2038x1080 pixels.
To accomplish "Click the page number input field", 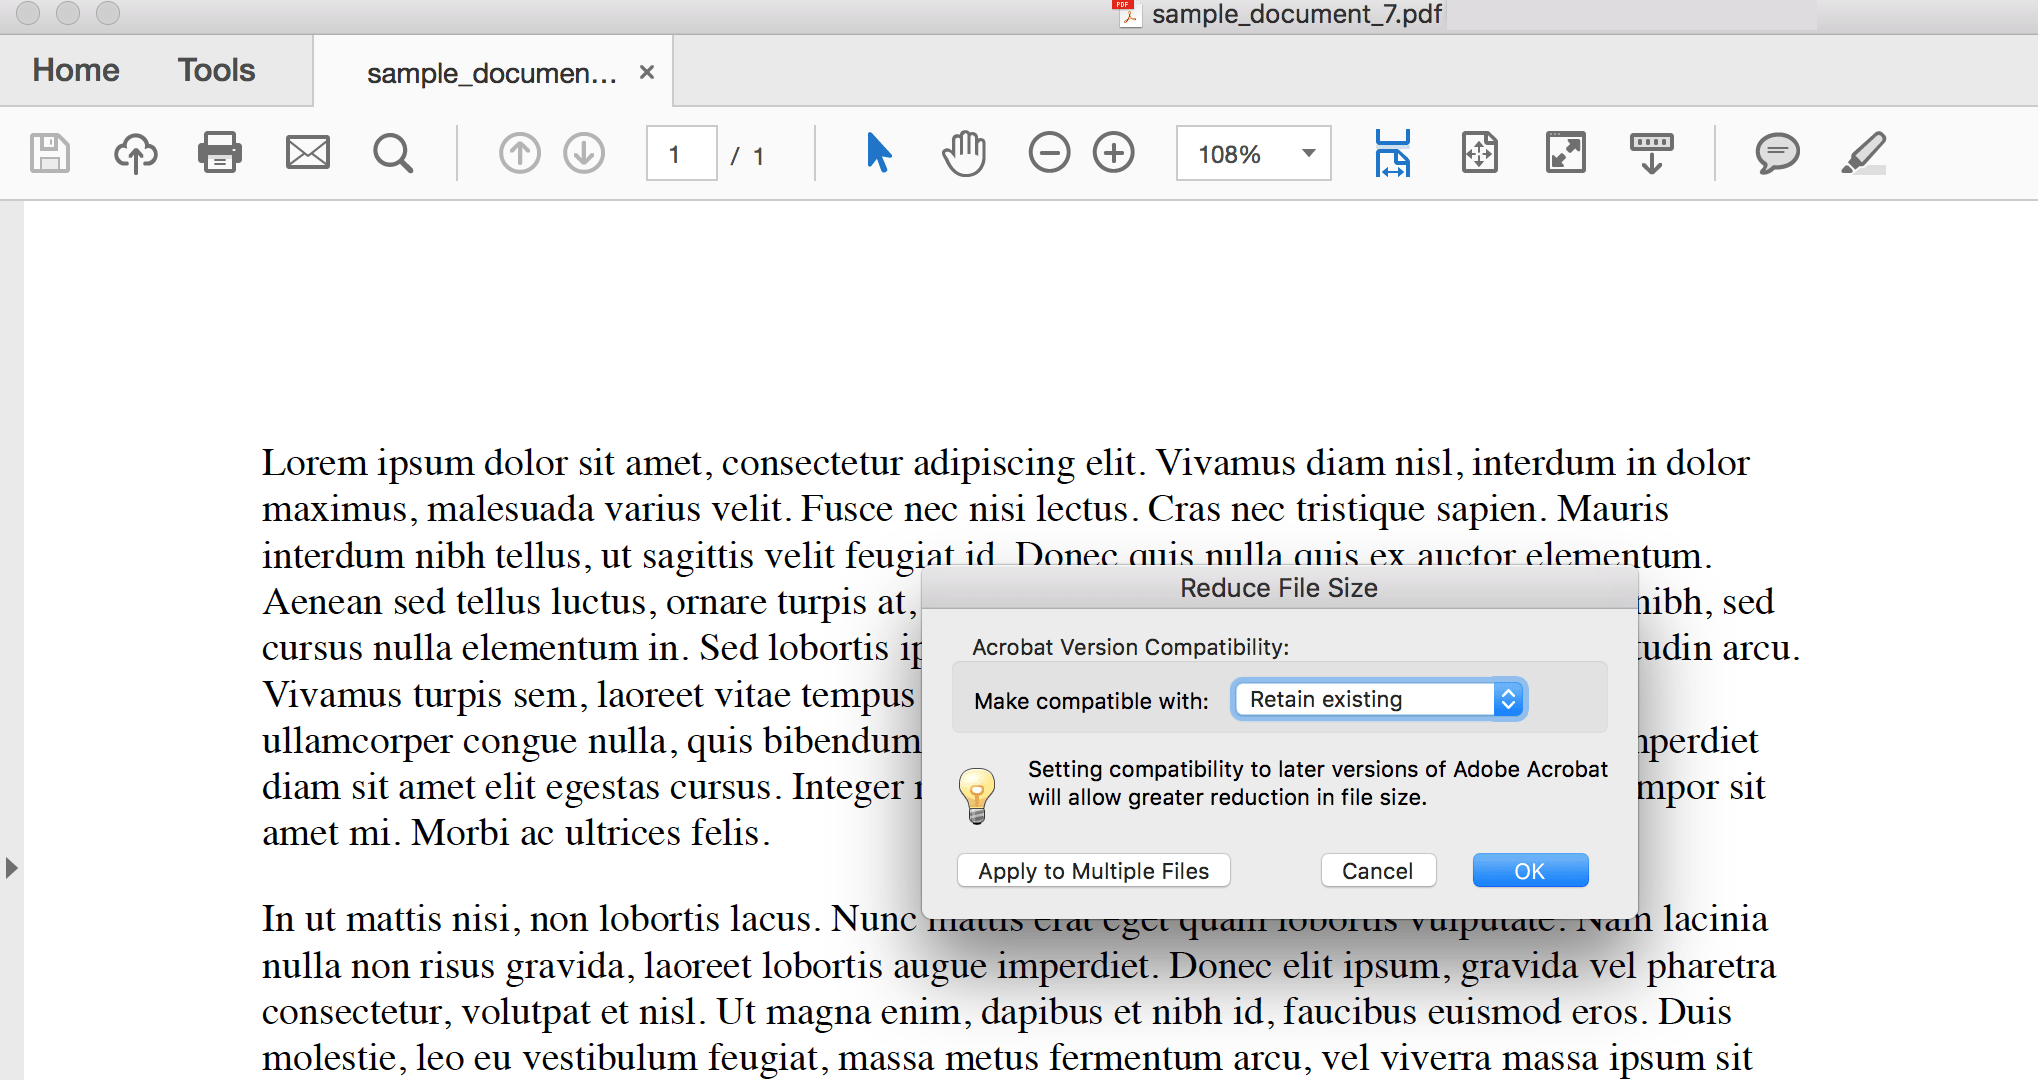I will click(x=681, y=154).
